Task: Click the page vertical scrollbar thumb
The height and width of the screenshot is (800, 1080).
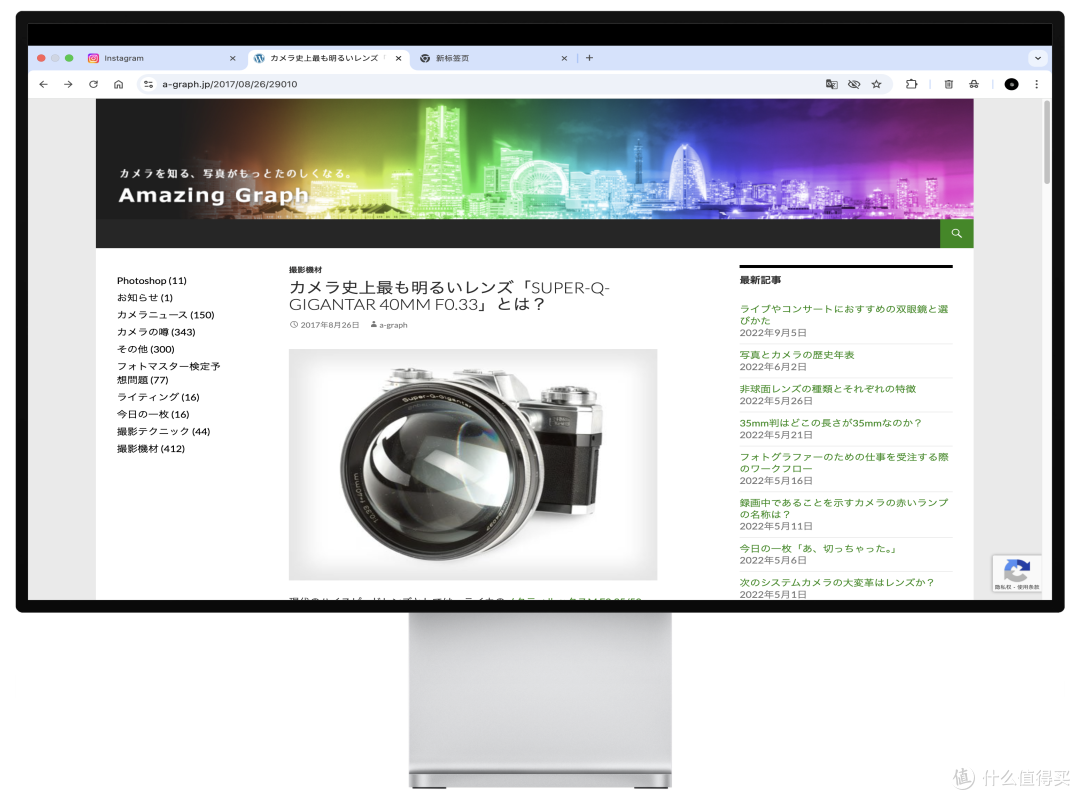Action: coord(1046,141)
